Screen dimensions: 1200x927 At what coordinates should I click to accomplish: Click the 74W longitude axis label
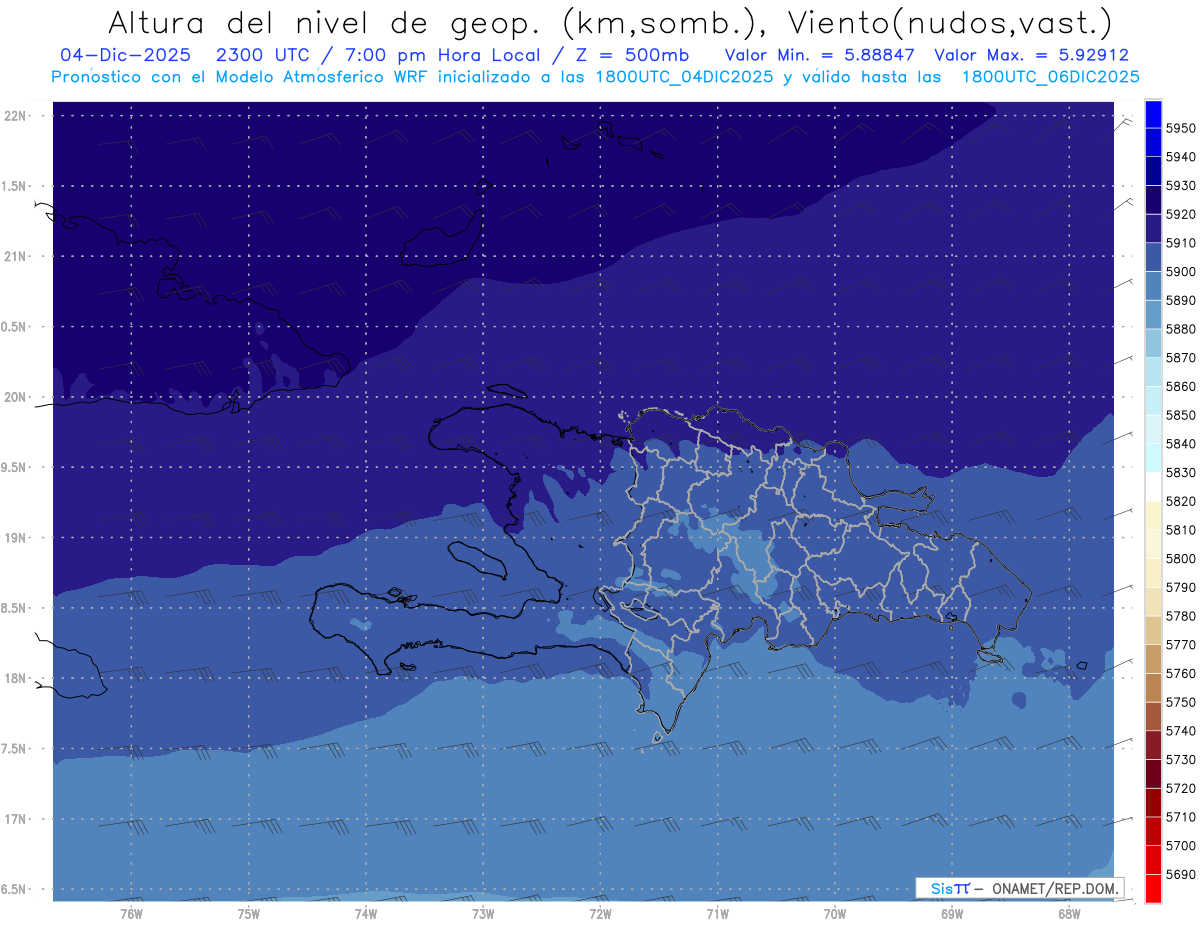pyautogui.click(x=365, y=913)
